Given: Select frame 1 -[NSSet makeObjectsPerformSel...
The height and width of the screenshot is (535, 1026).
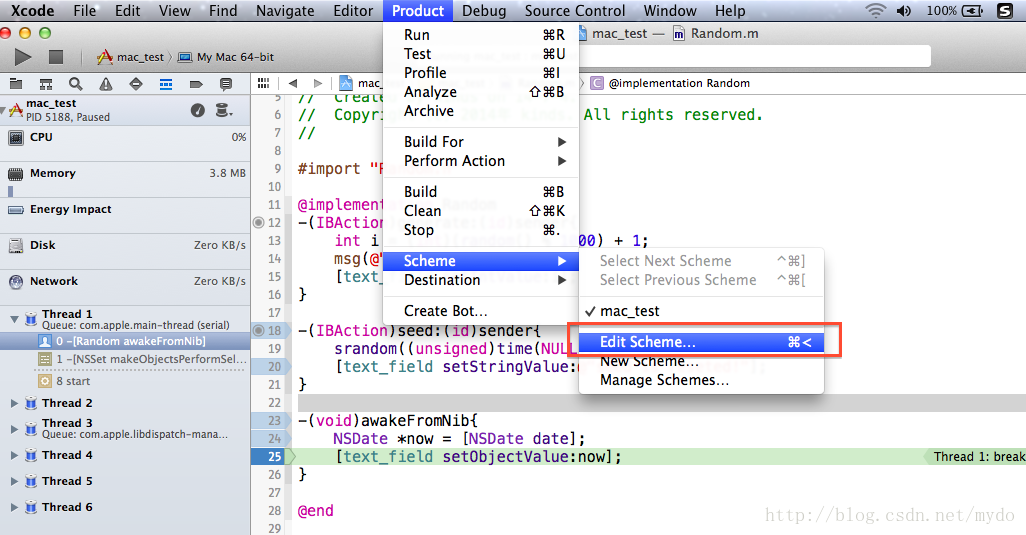Looking at the screenshot, I should (x=125, y=359).
